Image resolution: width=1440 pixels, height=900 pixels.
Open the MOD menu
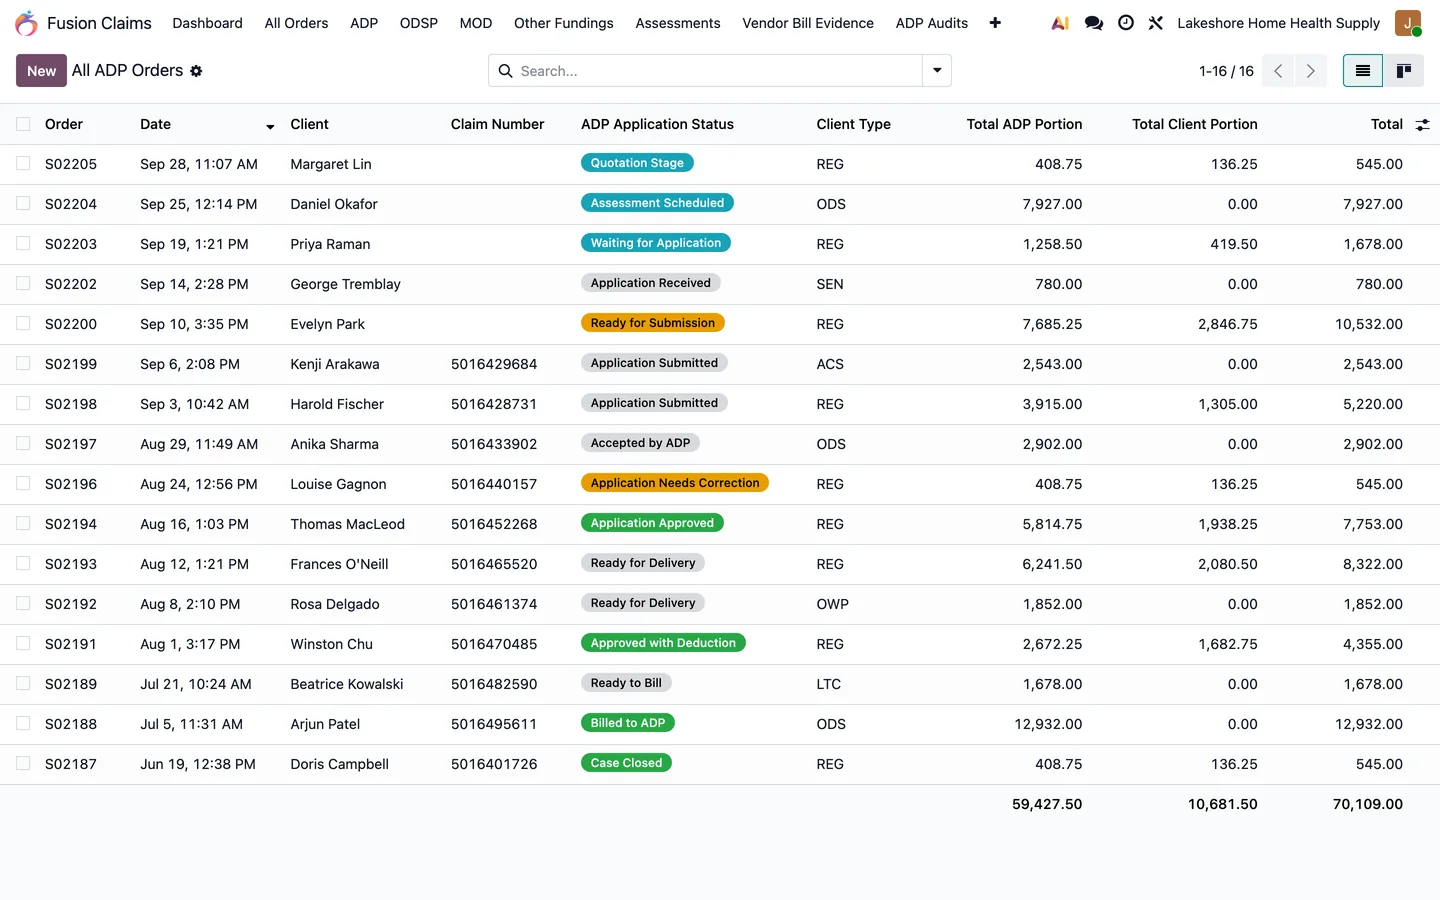click(476, 23)
